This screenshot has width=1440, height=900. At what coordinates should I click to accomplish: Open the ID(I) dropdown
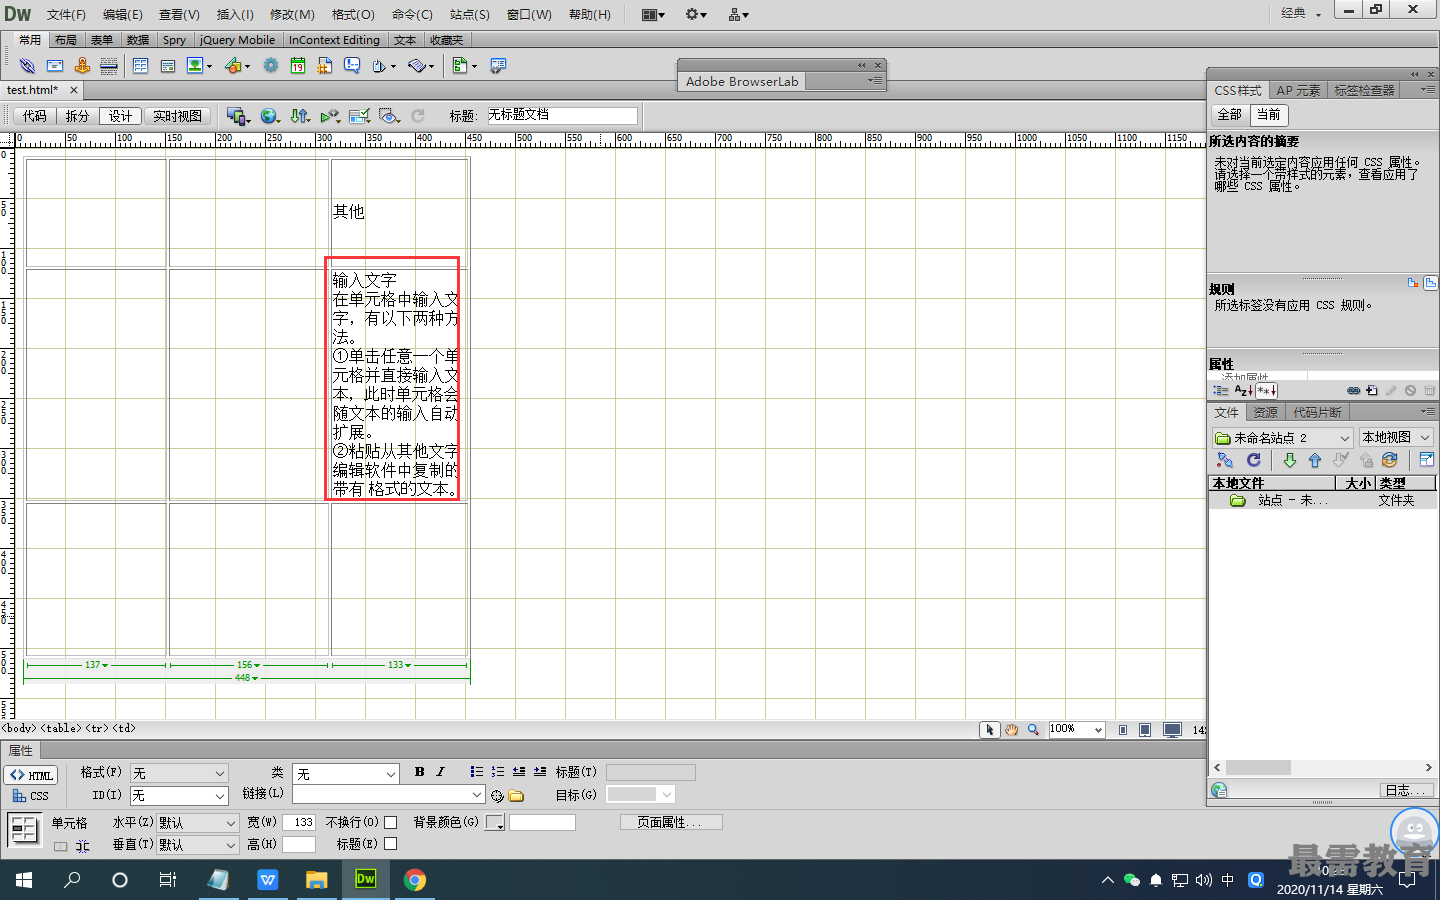[179, 796]
